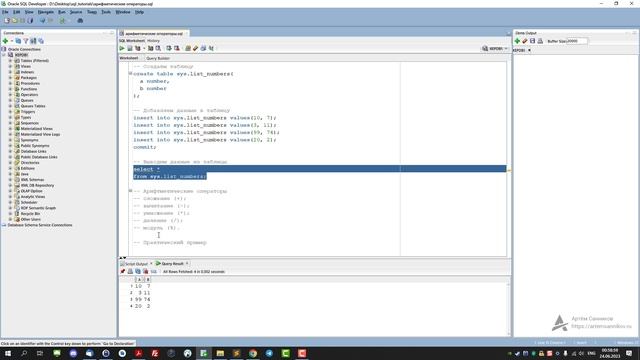Open the connection selector dropdown in worksheet toolbar

pos(495,49)
